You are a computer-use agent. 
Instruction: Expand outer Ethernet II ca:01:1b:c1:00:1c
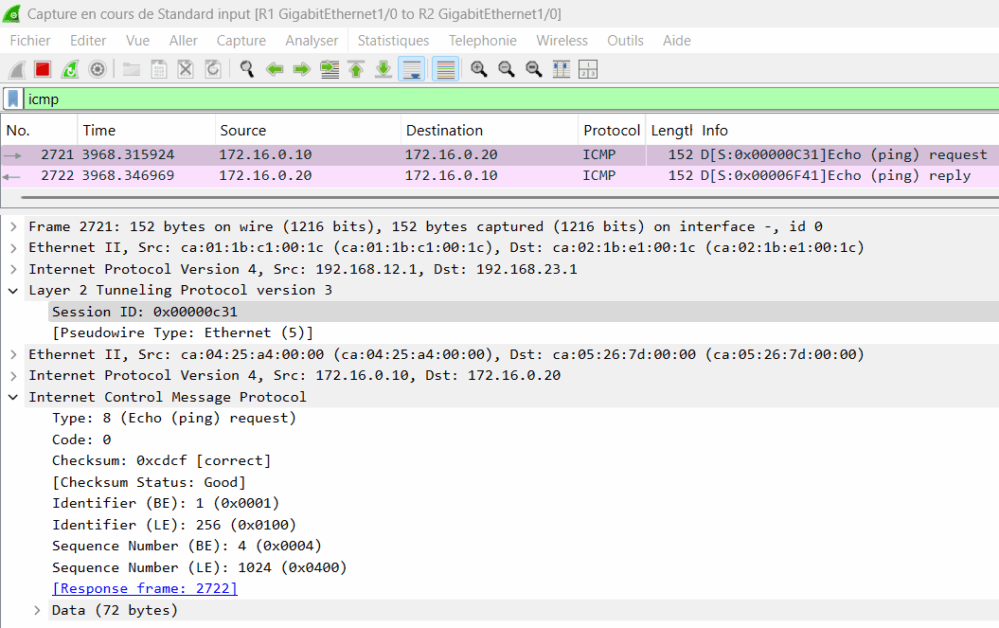13,248
